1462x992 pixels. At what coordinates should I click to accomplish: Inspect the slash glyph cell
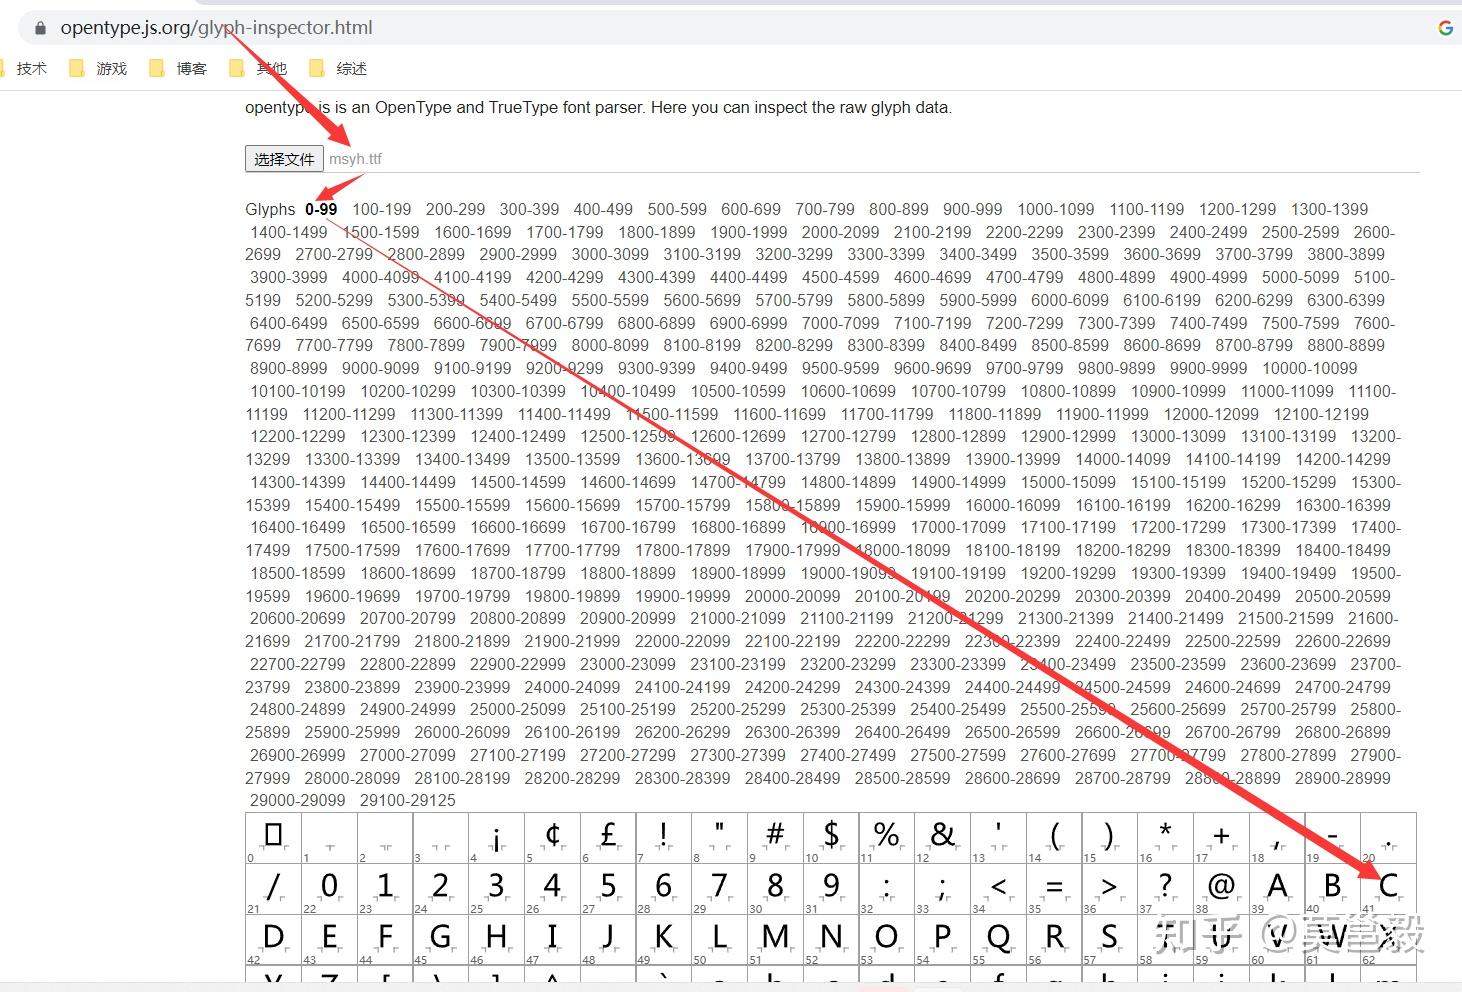pos(273,889)
